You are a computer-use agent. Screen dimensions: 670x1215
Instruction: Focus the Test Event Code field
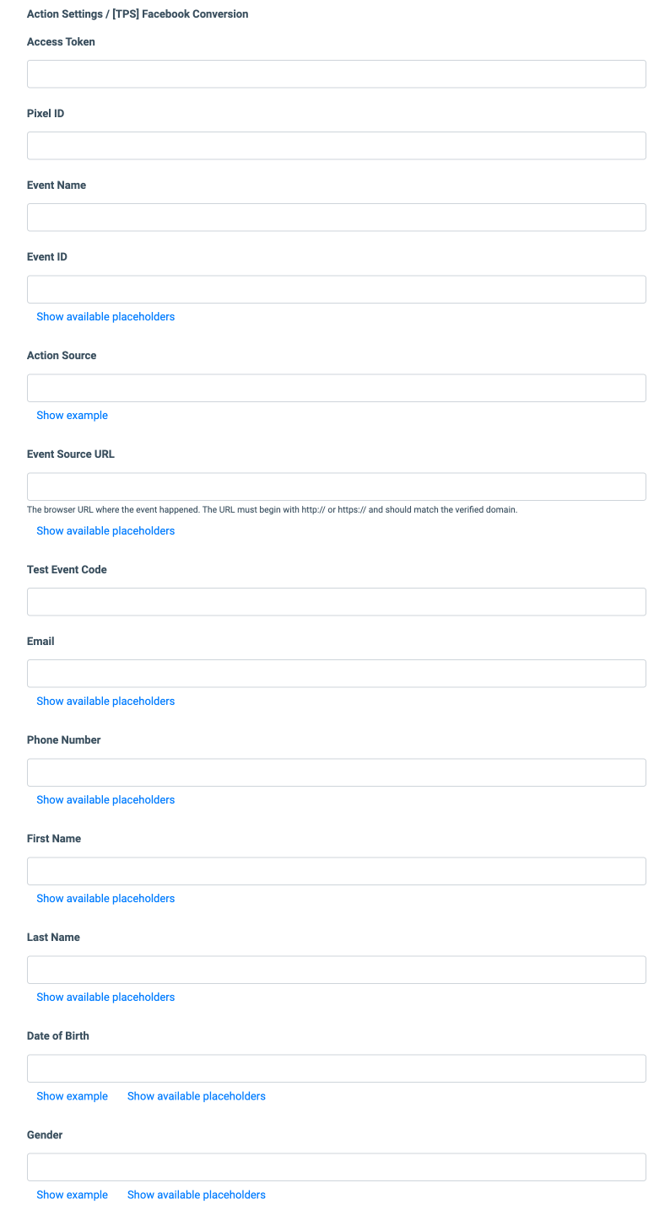(336, 602)
